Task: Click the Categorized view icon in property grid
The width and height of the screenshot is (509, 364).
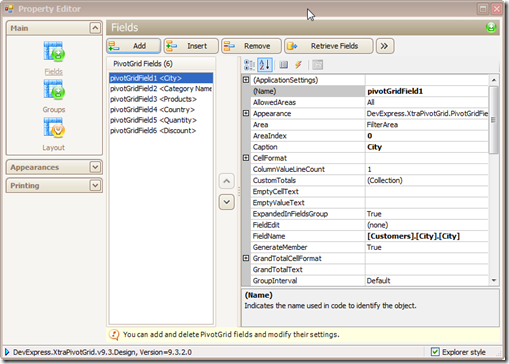Action: pyautogui.click(x=249, y=65)
